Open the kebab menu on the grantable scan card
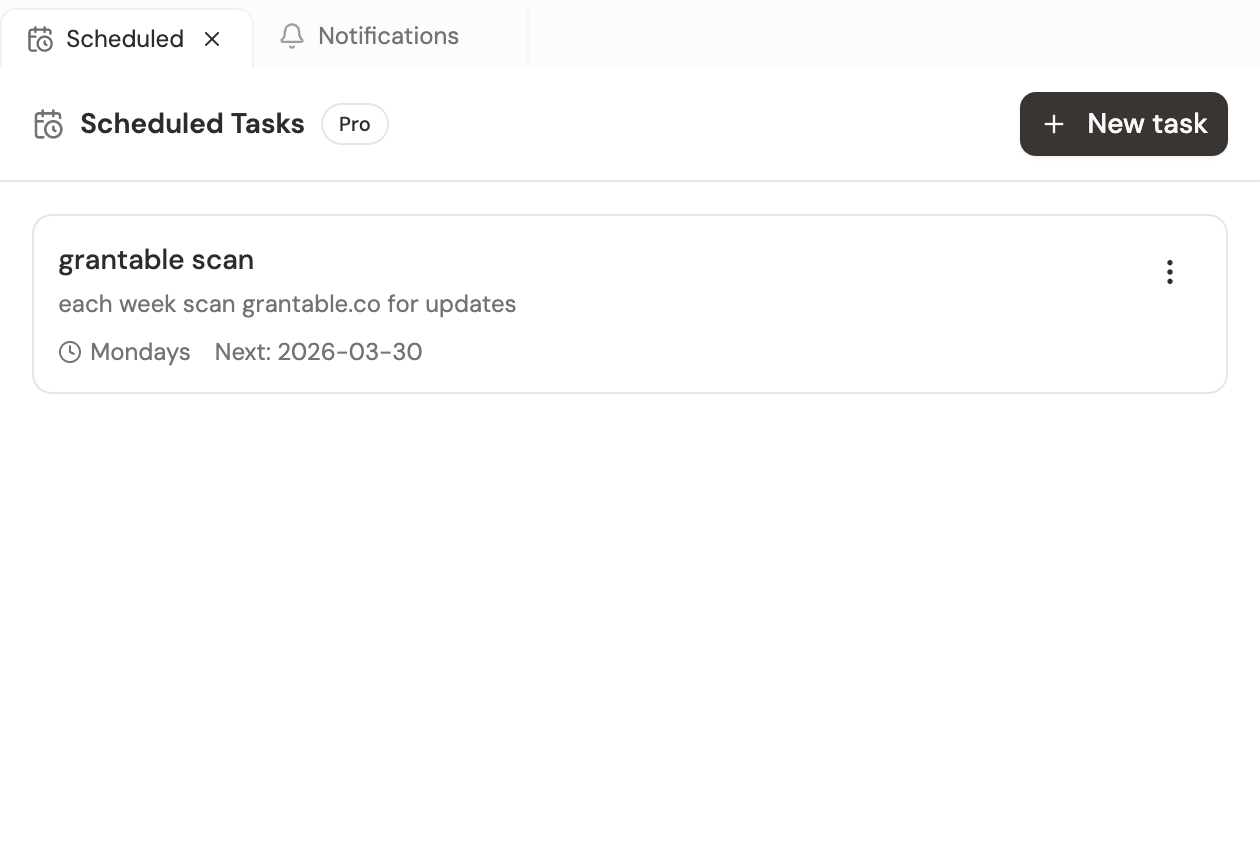Viewport: 1260px width, 846px height. tap(1169, 271)
